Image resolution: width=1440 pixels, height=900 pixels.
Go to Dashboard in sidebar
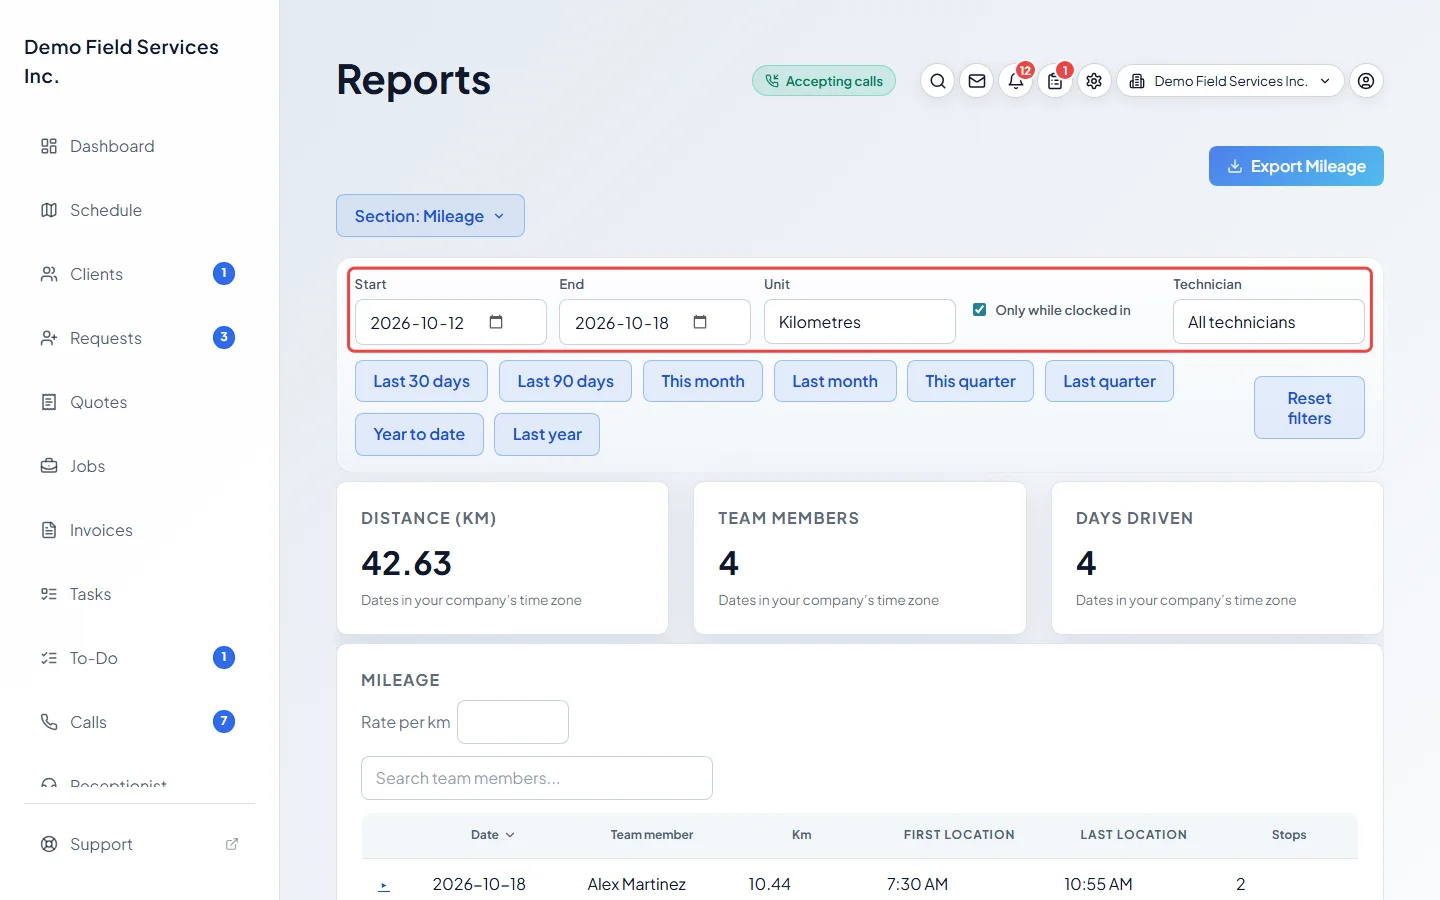tap(140, 146)
